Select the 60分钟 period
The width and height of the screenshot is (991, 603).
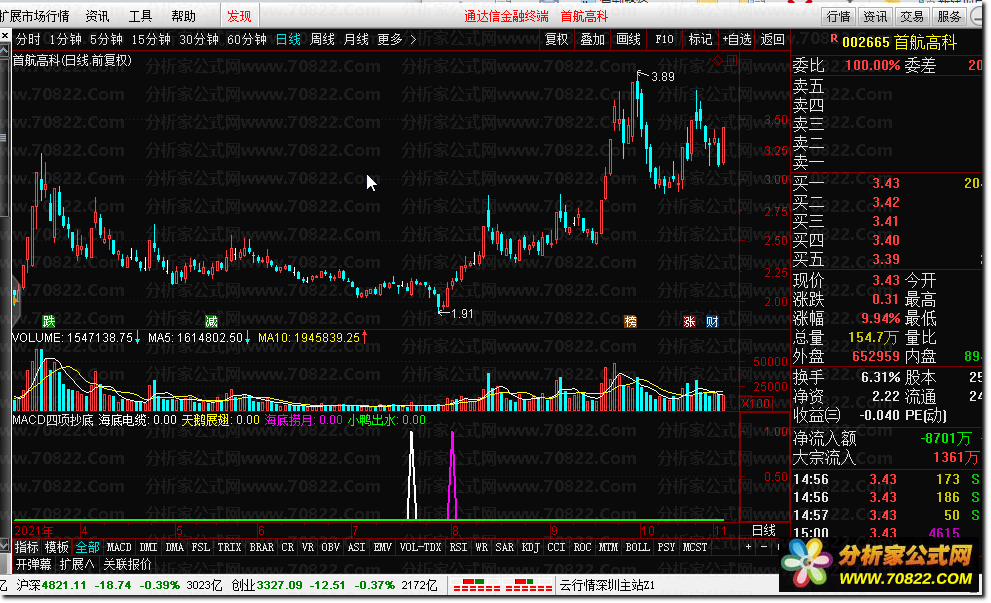[x=246, y=39]
